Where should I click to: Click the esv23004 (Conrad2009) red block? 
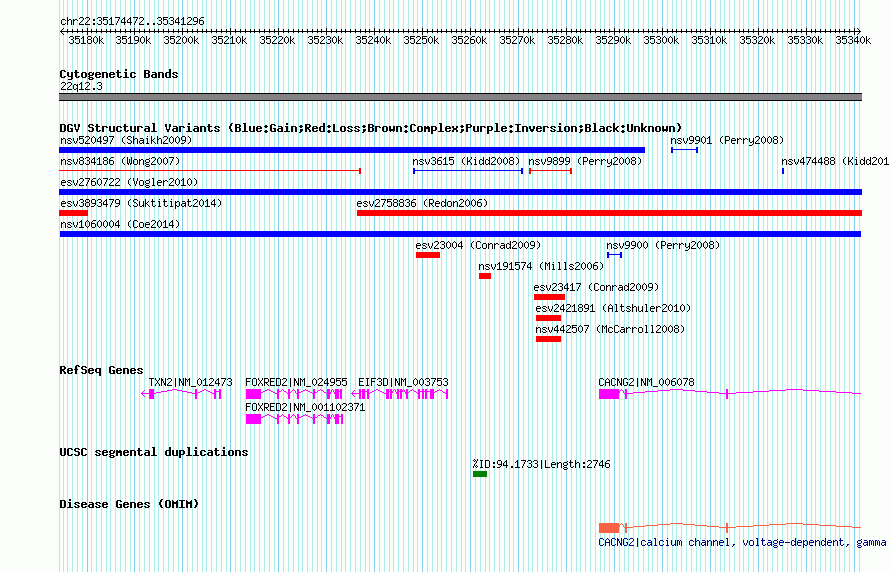coord(428,255)
